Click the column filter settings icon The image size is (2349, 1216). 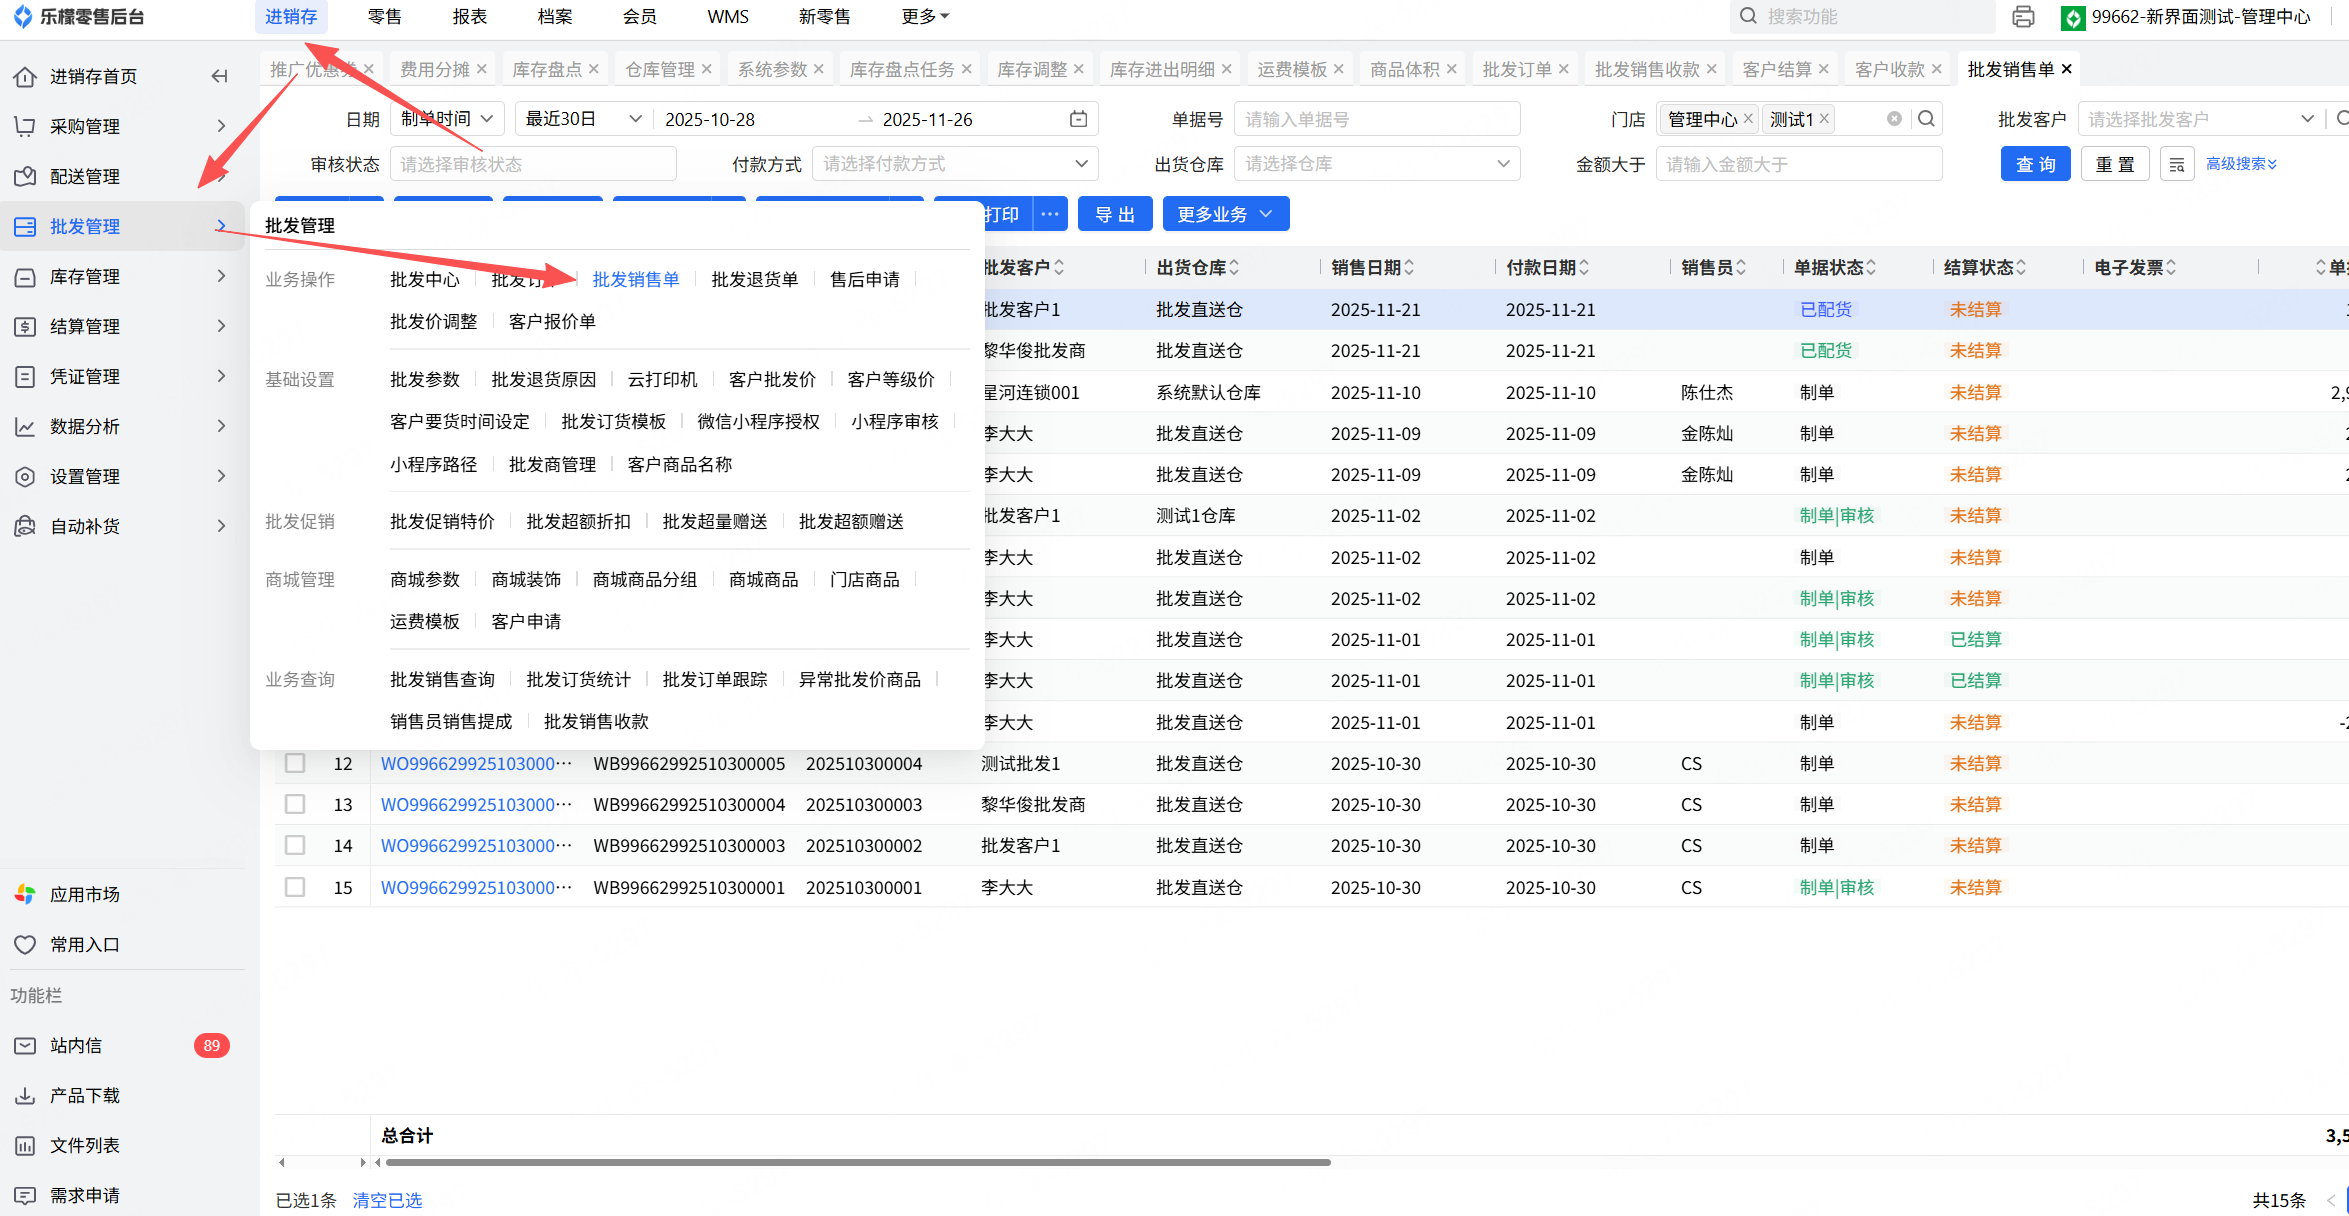(x=2176, y=164)
